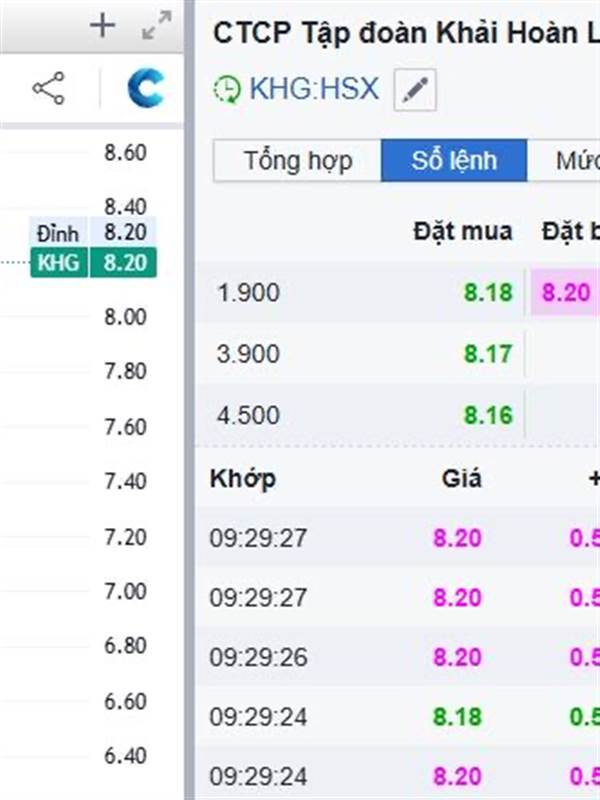The width and height of the screenshot is (600, 800).
Task: Switch to the partially visible Mức tab
Action: pyautogui.click(x=564, y=161)
